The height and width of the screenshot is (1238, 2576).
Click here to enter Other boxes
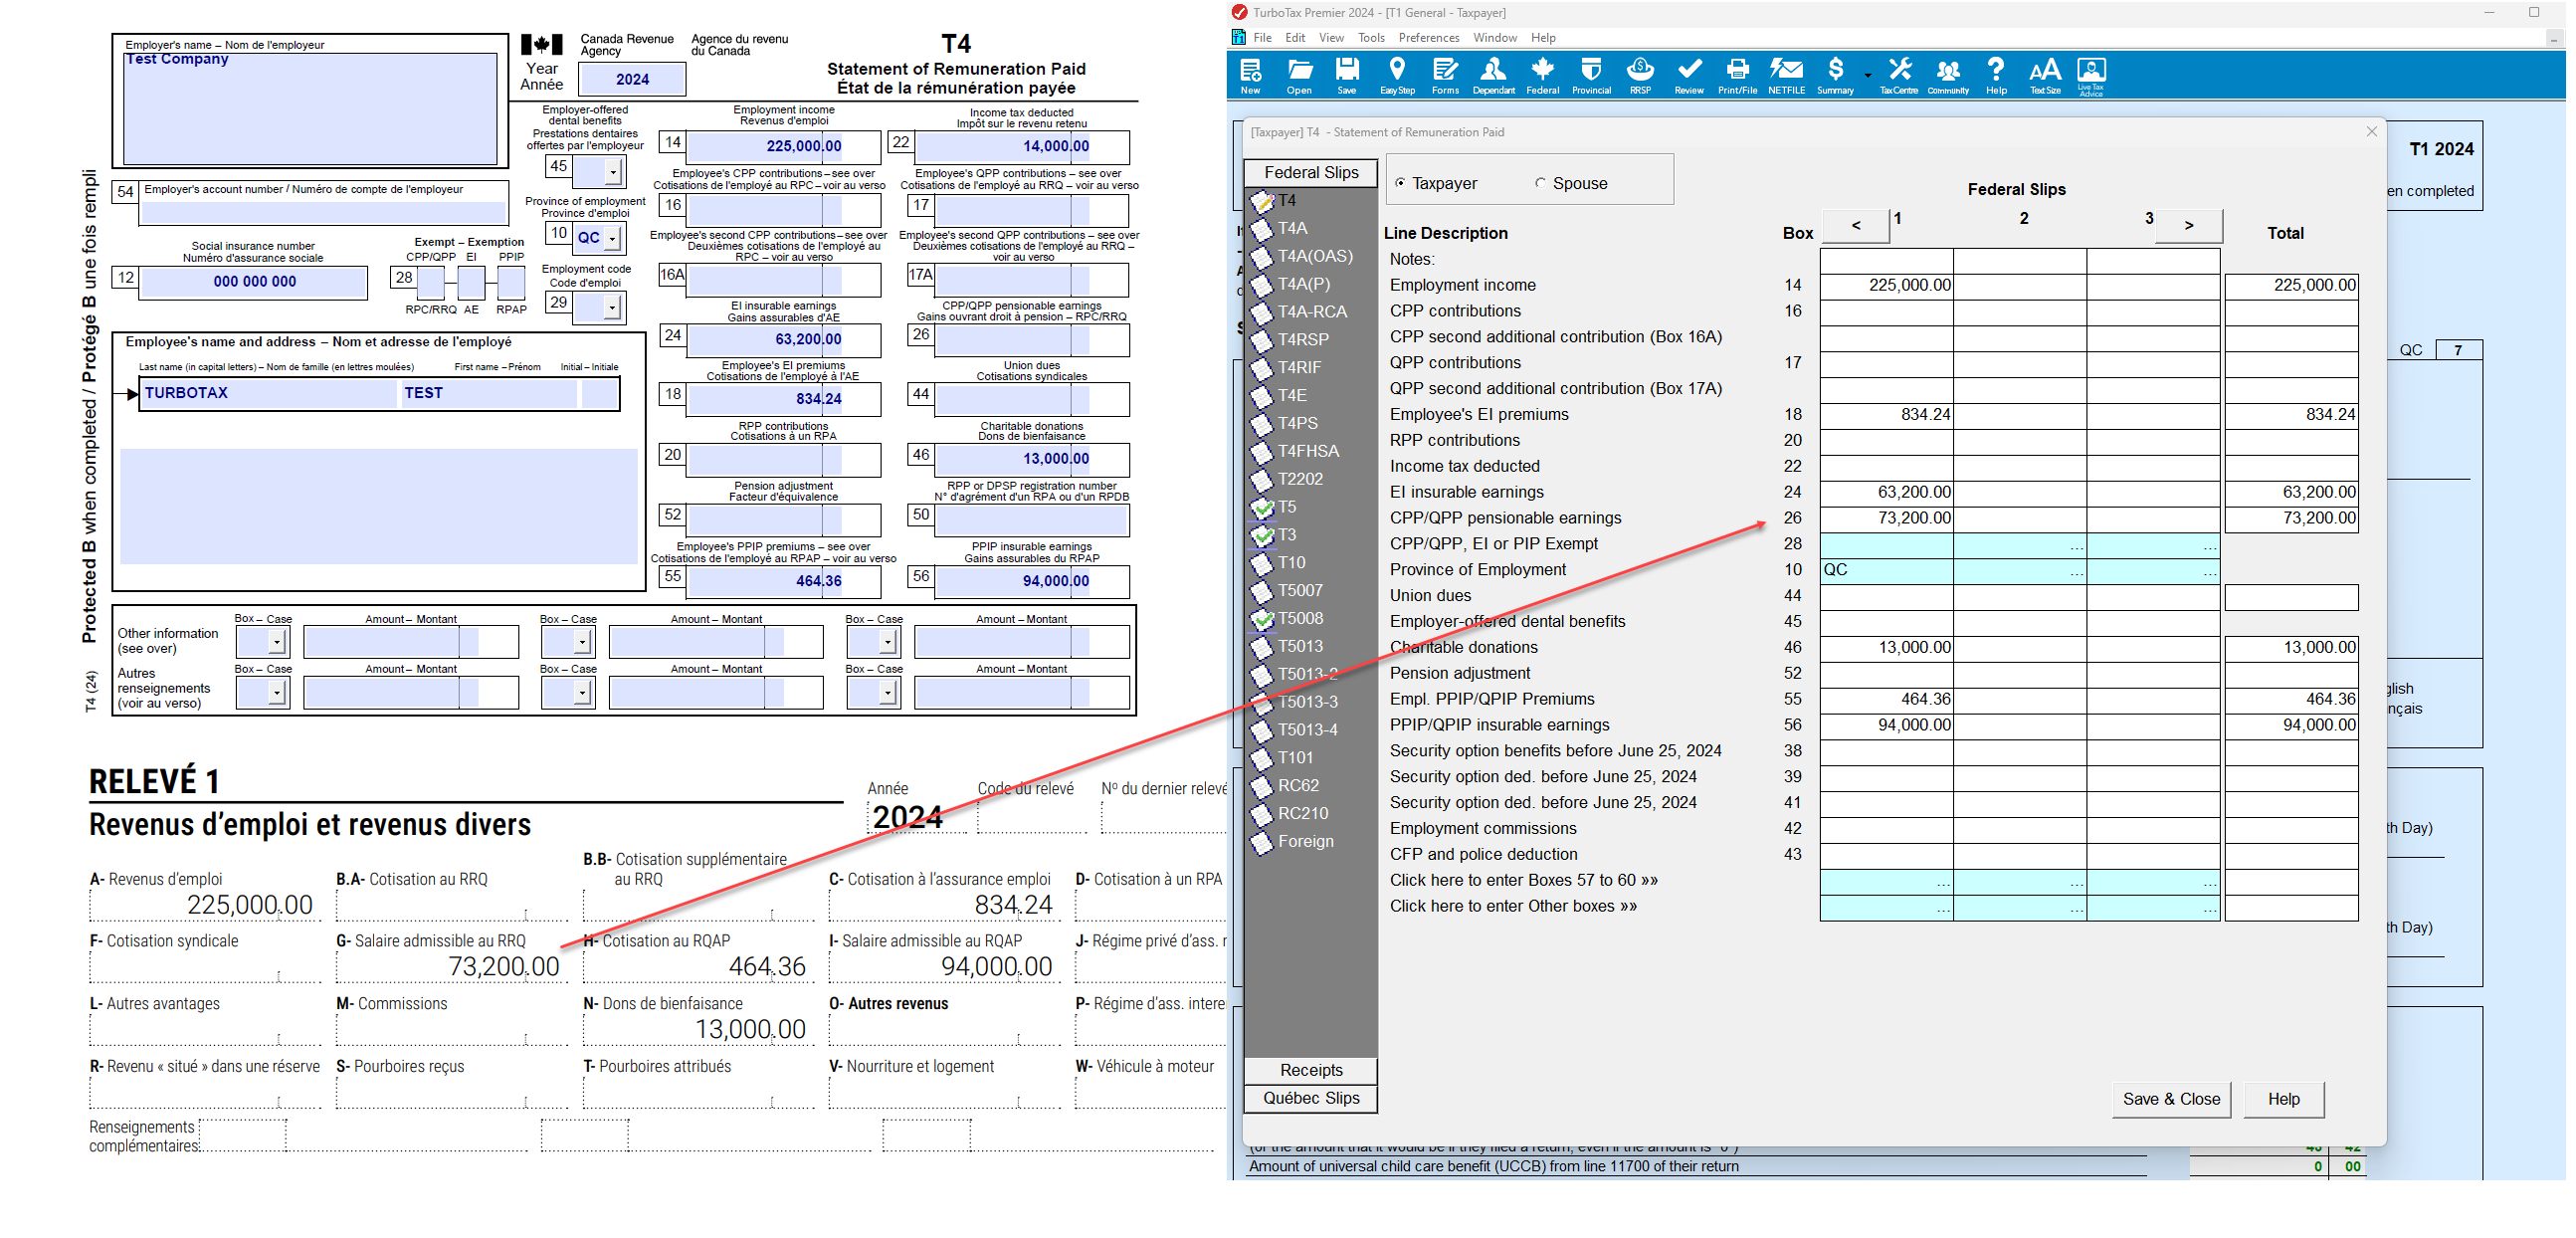tap(1513, 906)
